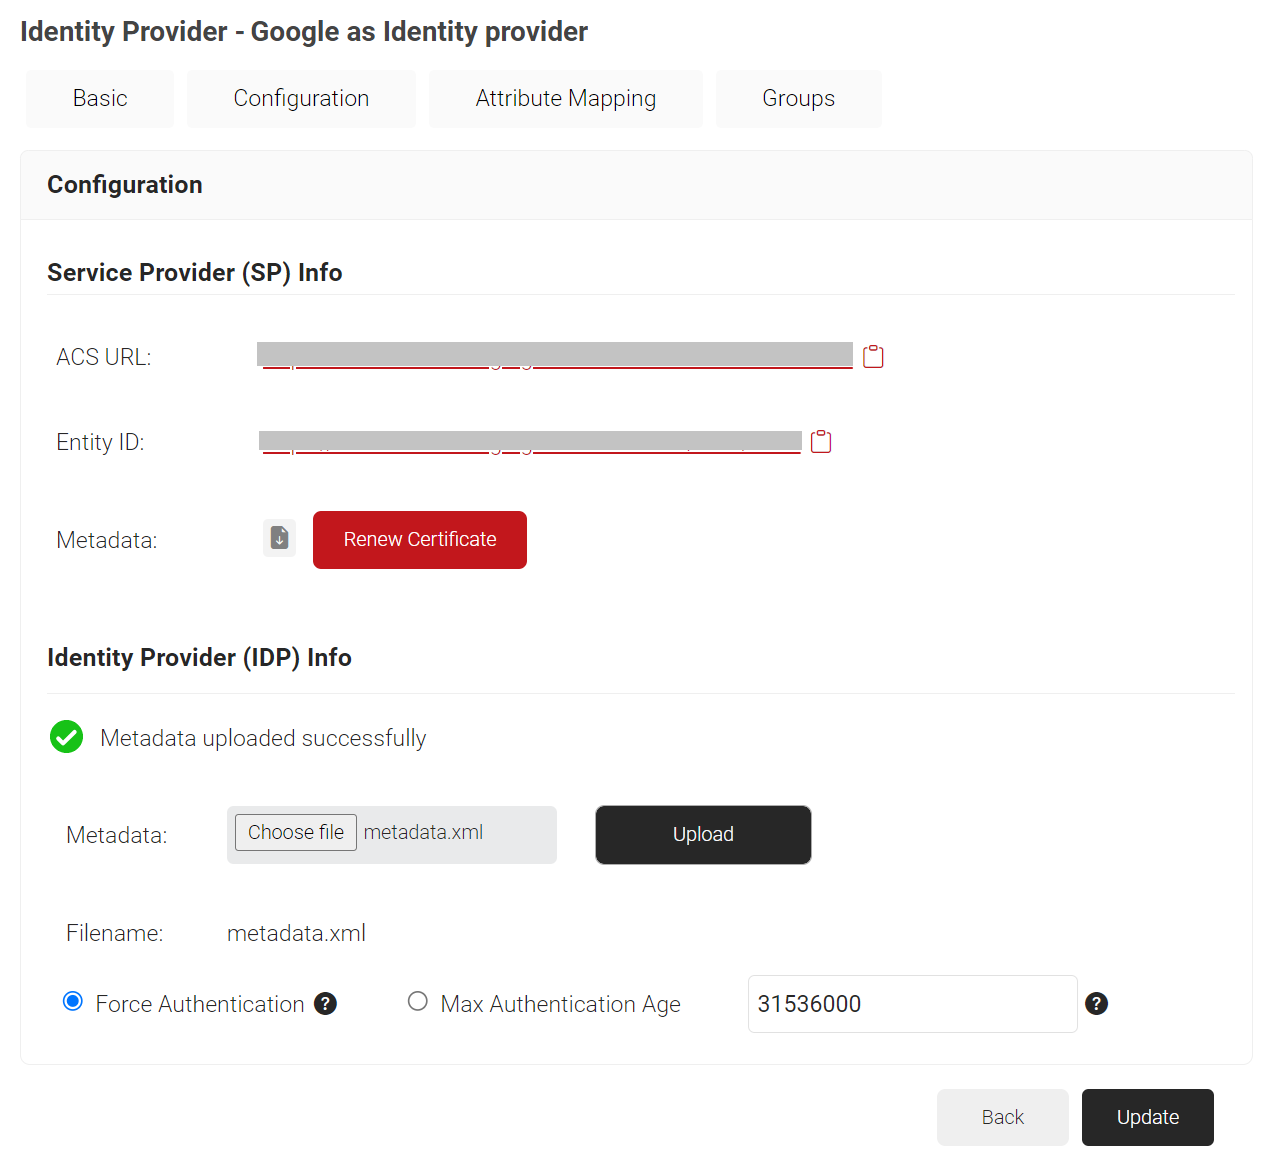
Task: Download the SP metadata file
Action: [x=280, y=539]
